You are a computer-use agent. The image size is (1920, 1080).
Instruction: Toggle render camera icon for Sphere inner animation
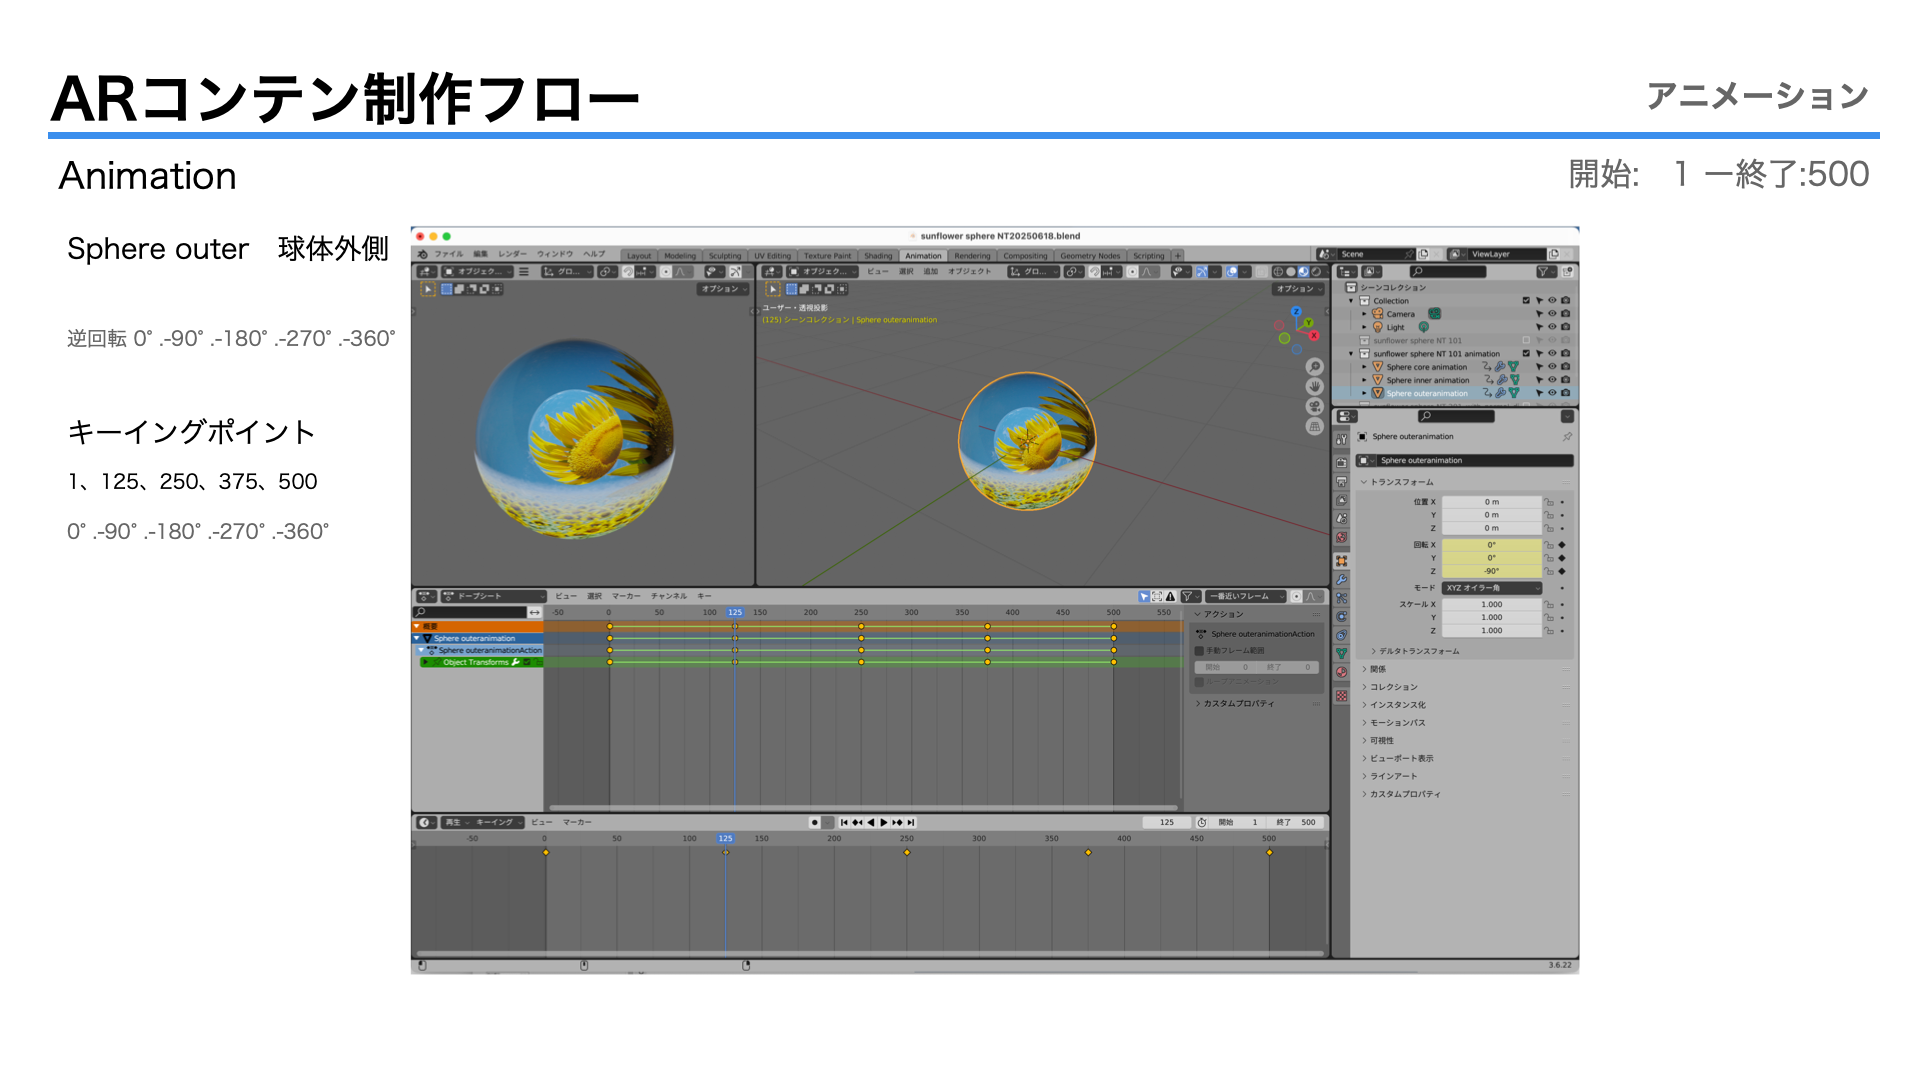[x=1565, y=380]
